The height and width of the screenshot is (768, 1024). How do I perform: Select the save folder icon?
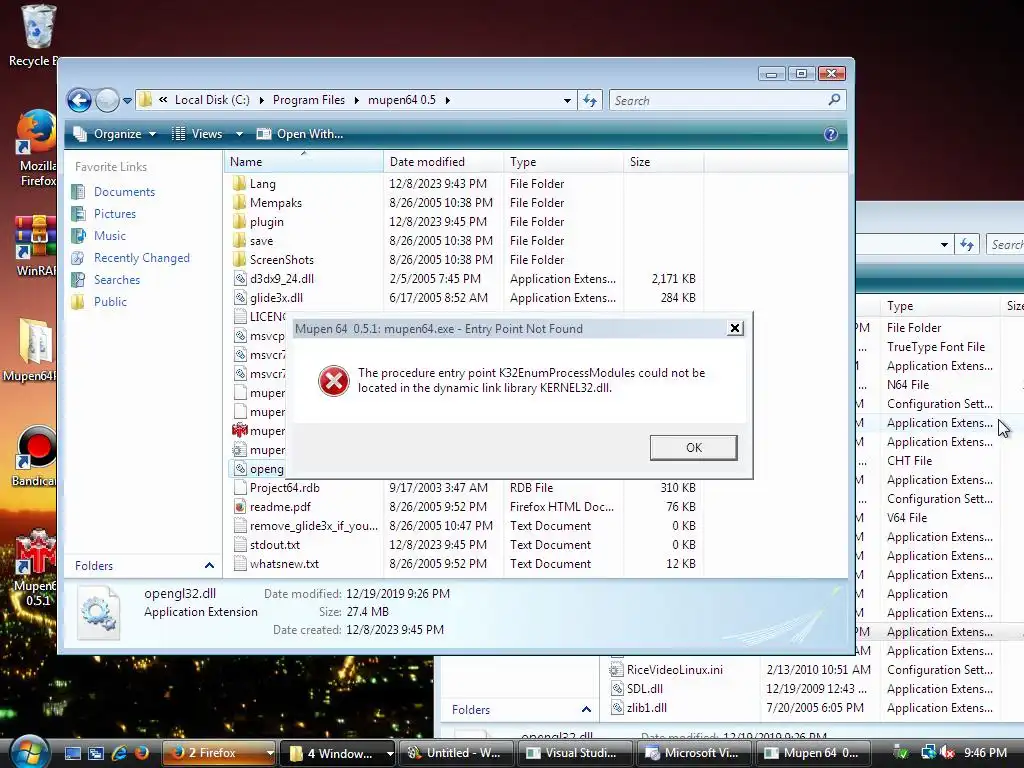tap(240, 240)
